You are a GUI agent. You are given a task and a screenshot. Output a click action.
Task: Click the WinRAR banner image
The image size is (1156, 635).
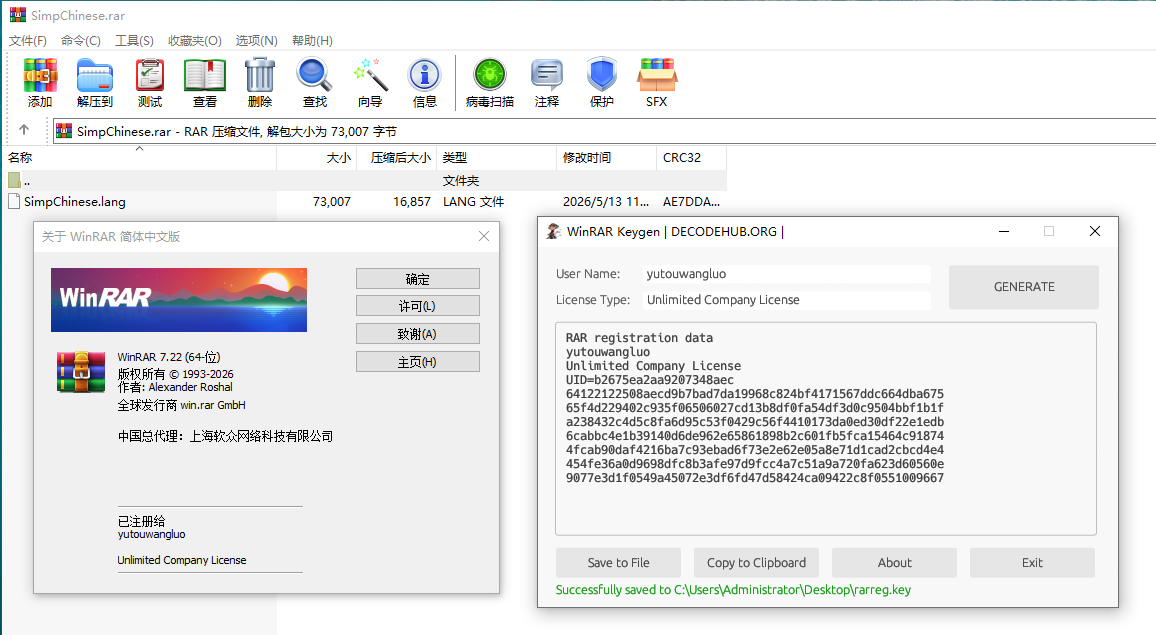179,300
